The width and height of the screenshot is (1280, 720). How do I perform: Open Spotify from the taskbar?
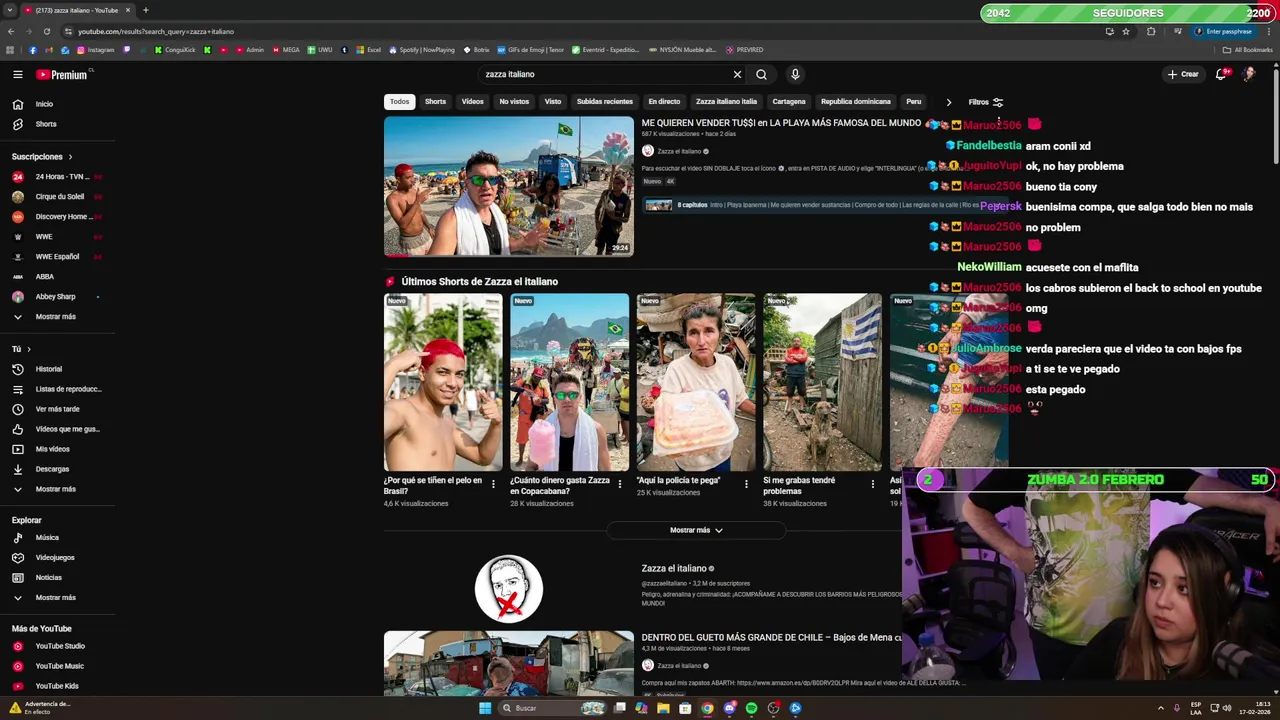point(751,708)
